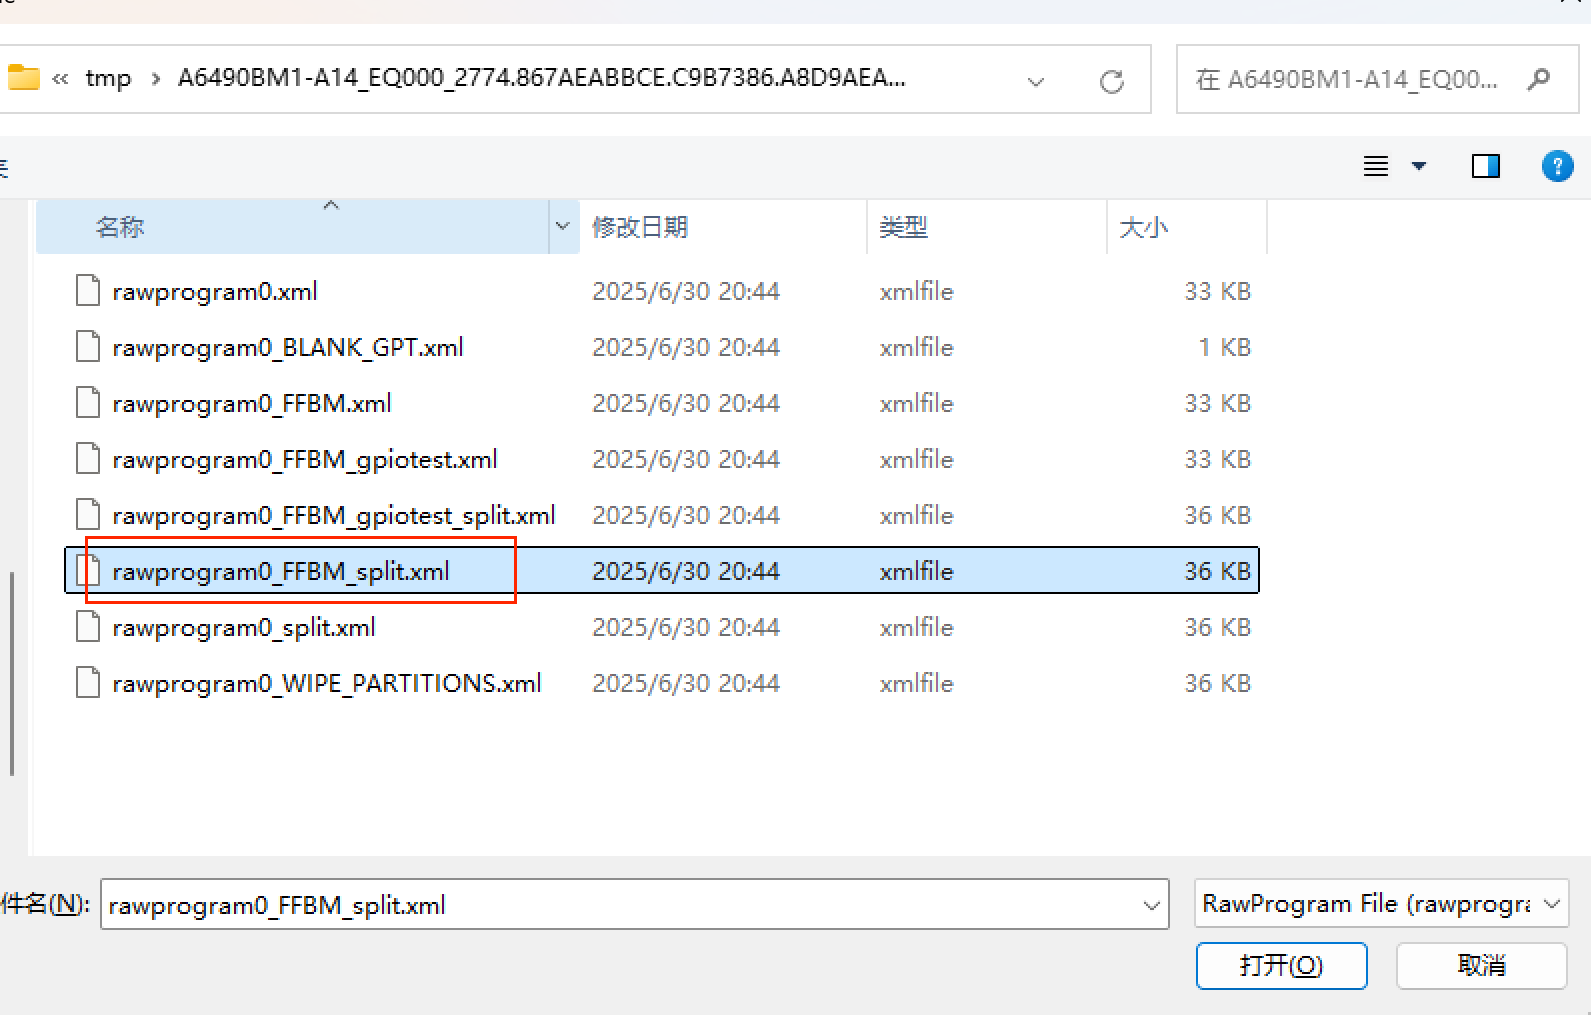Click the view layout list icon
The height and width of the screenshot is (1015, 1591).
point(1376,166)
